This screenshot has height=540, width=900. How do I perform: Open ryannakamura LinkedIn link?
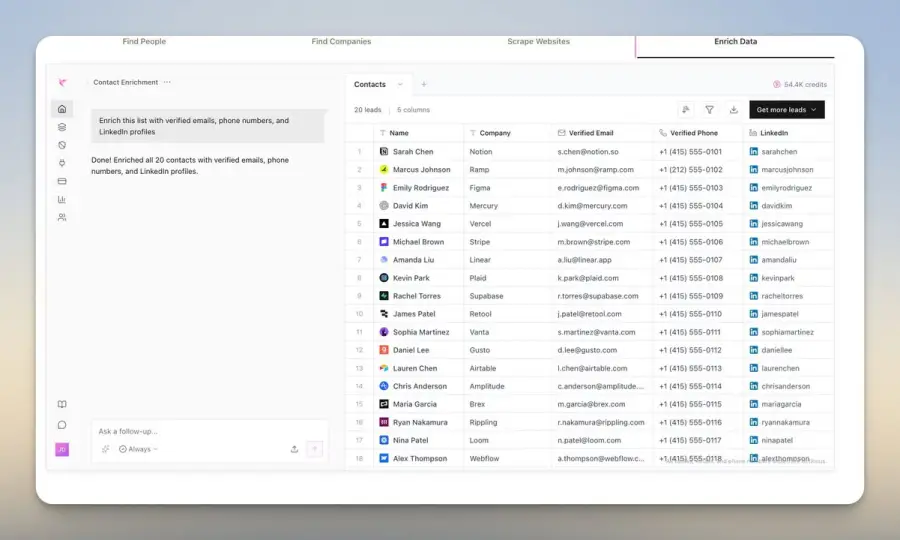(785, 422)
